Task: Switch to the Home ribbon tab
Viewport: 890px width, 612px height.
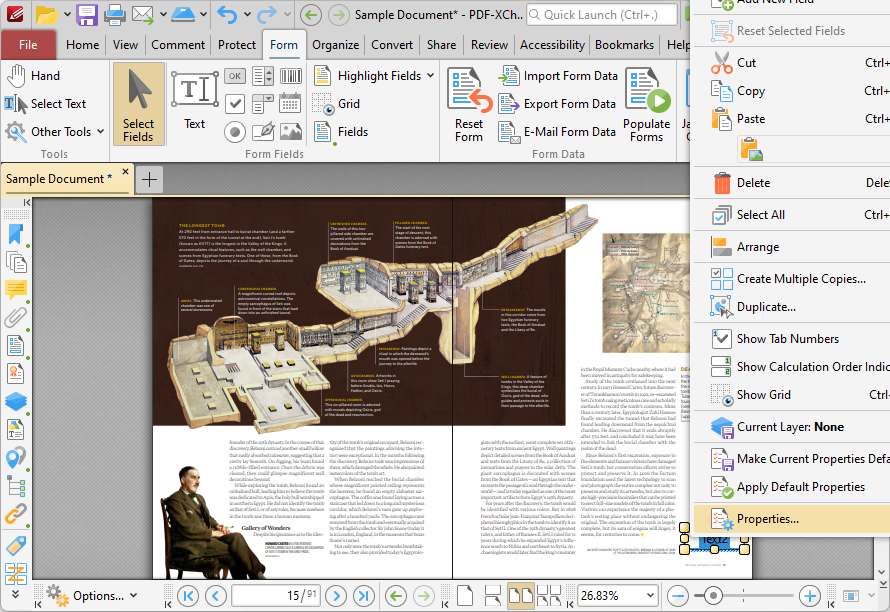Action: (82, 45)
